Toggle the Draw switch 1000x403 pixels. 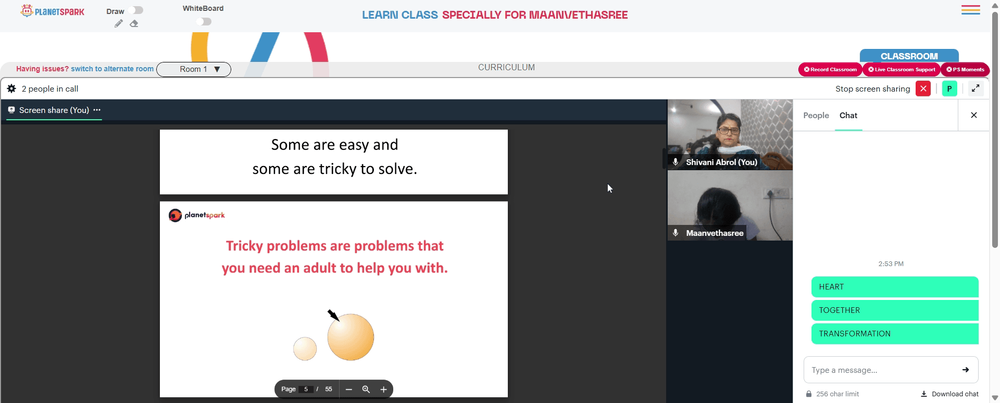(135, 10)
